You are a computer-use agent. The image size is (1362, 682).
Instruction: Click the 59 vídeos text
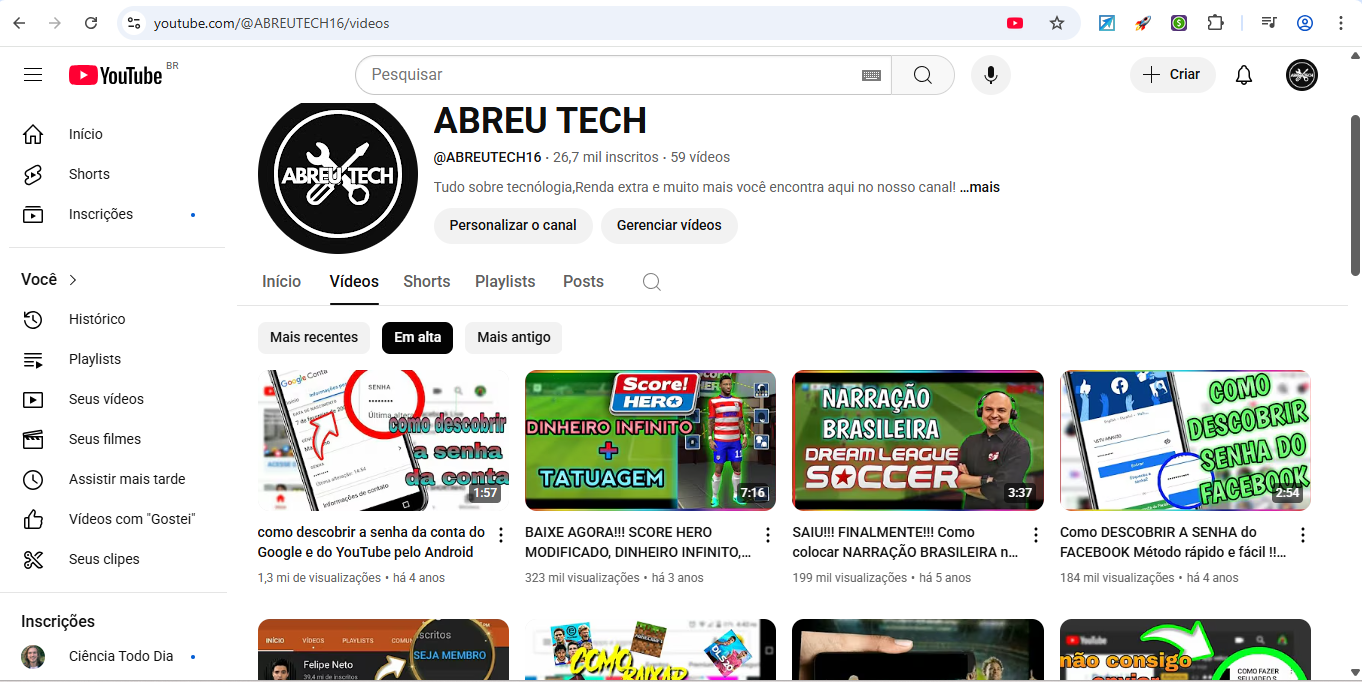(x=700, y=157)
